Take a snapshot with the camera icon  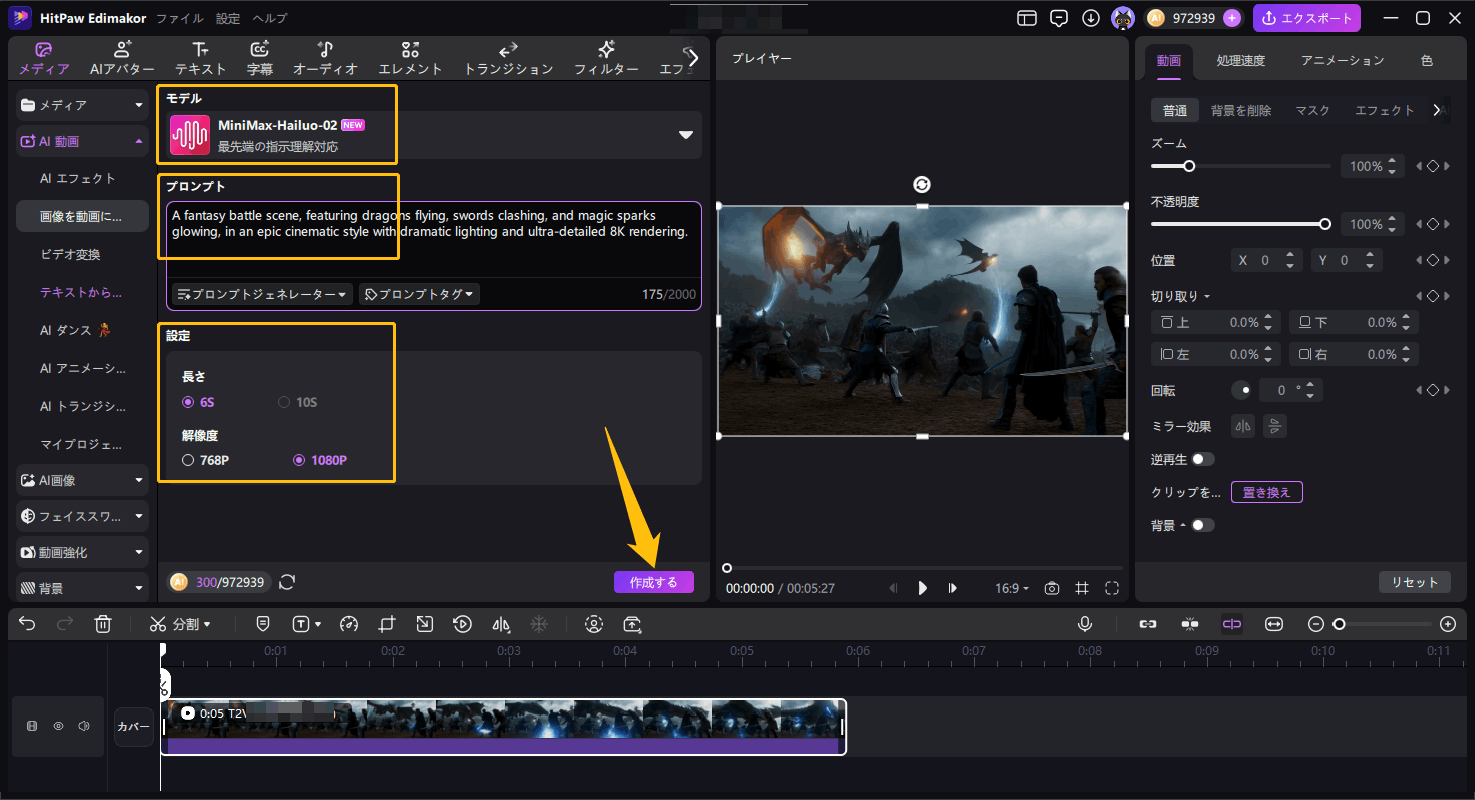[x=1051, y=588]
